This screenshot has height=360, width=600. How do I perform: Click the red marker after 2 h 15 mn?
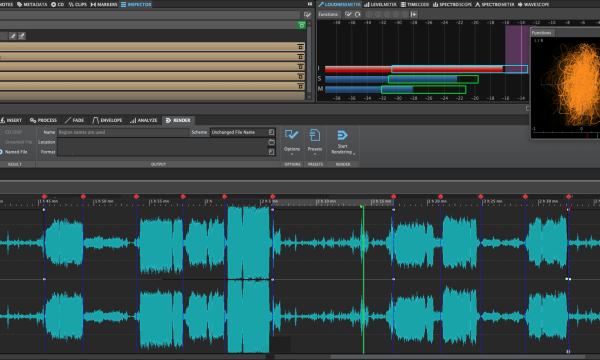393,196
